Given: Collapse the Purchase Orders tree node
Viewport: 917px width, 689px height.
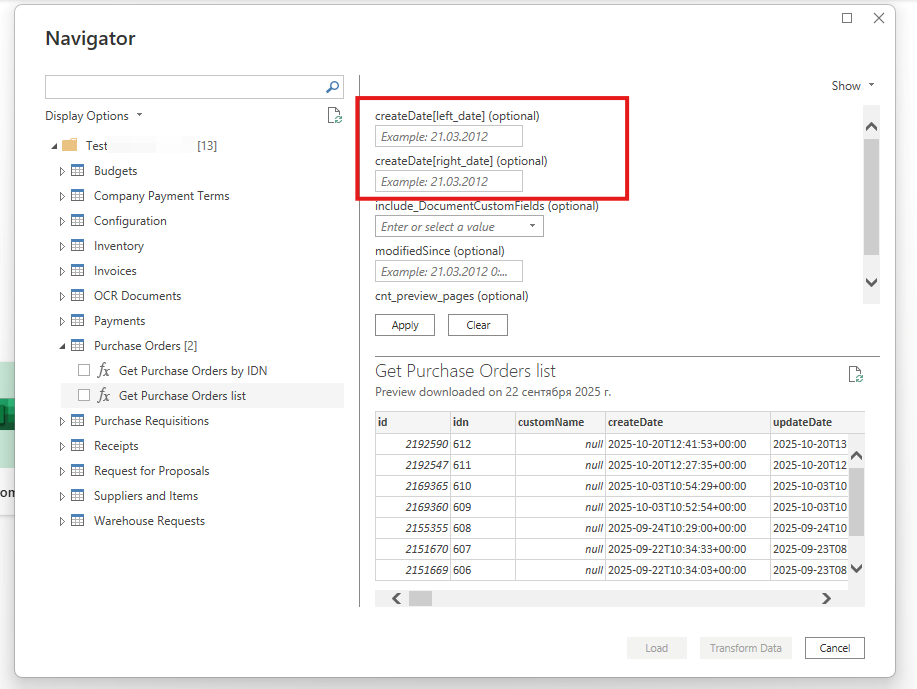Looking at the screenshot, I should [x=62, y=346].
